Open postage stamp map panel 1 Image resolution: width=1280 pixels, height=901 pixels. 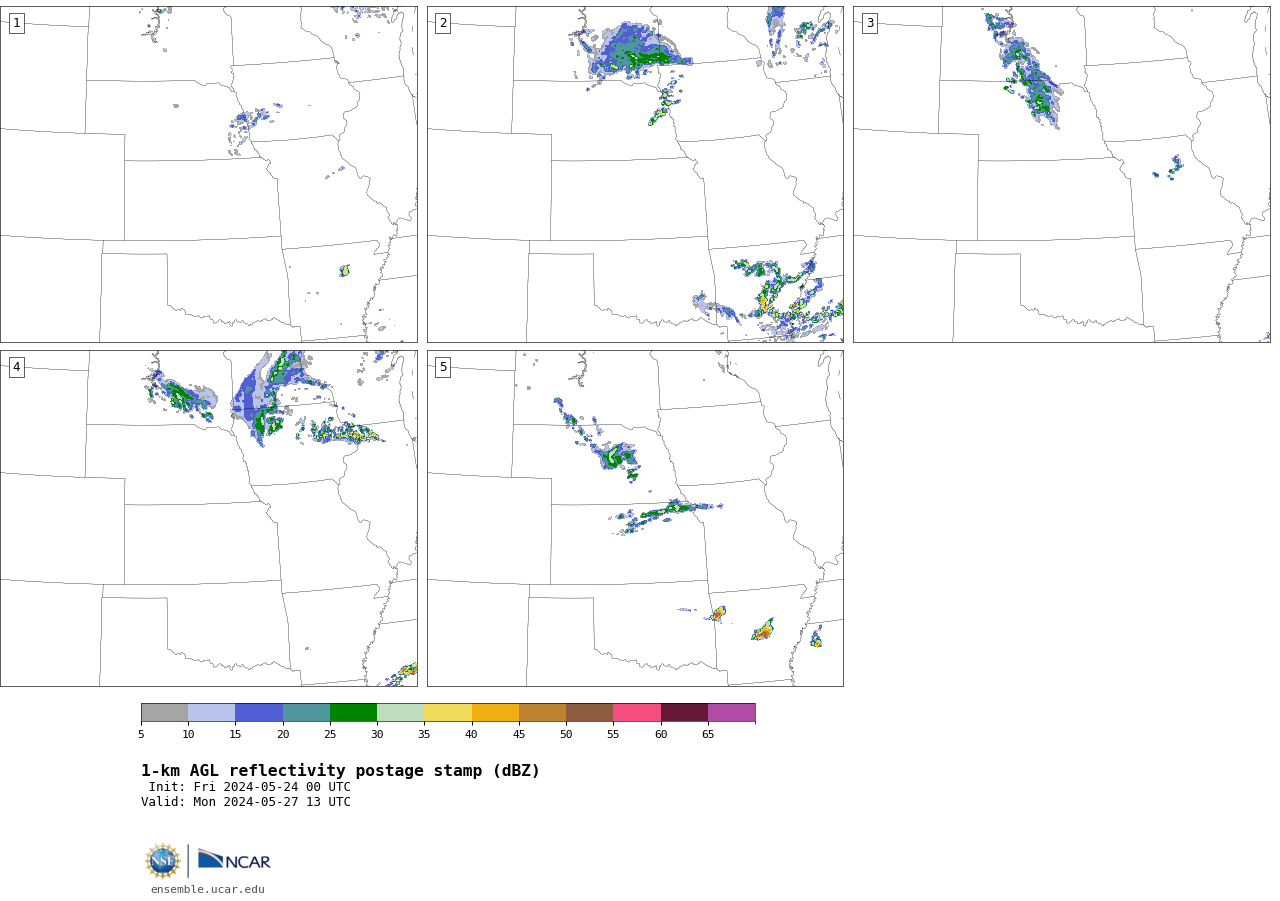(x=209, y=174)
